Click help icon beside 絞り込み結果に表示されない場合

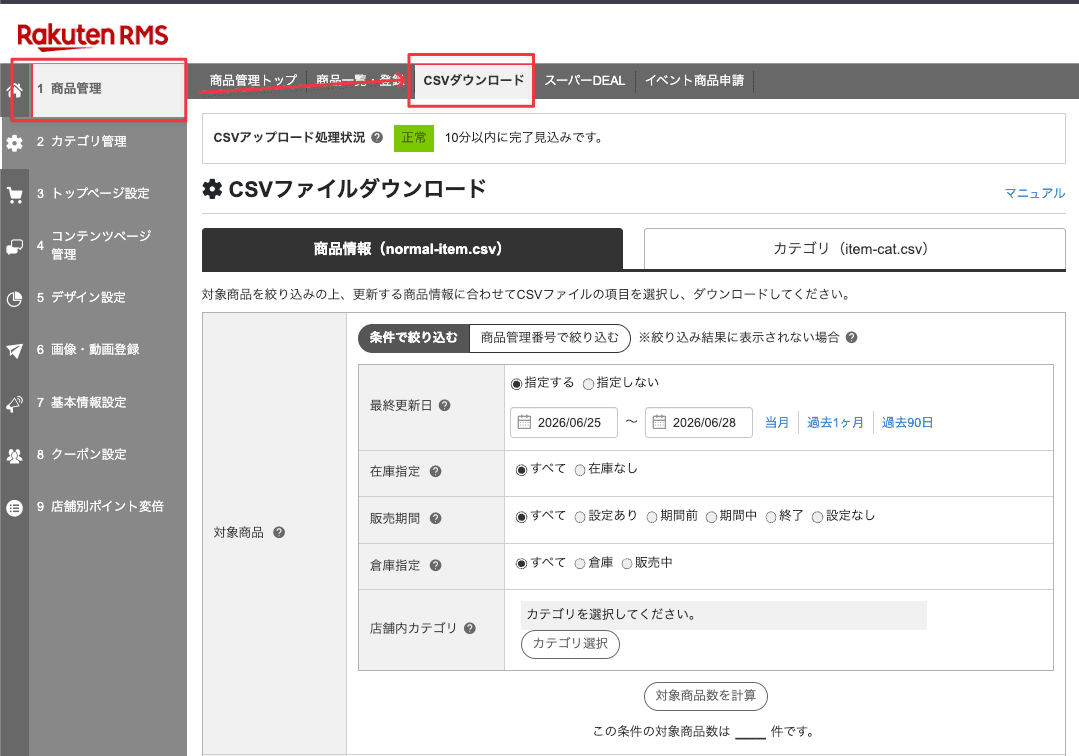tap(851, 337)
